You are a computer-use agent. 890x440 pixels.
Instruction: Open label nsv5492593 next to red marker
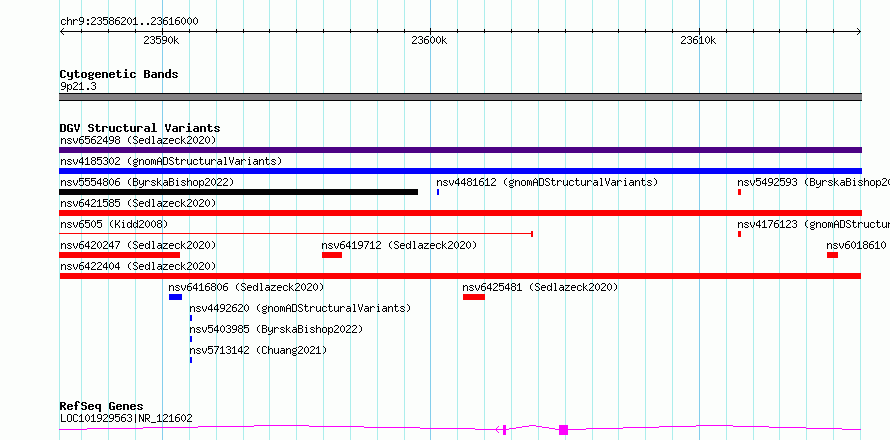(813, 182)
